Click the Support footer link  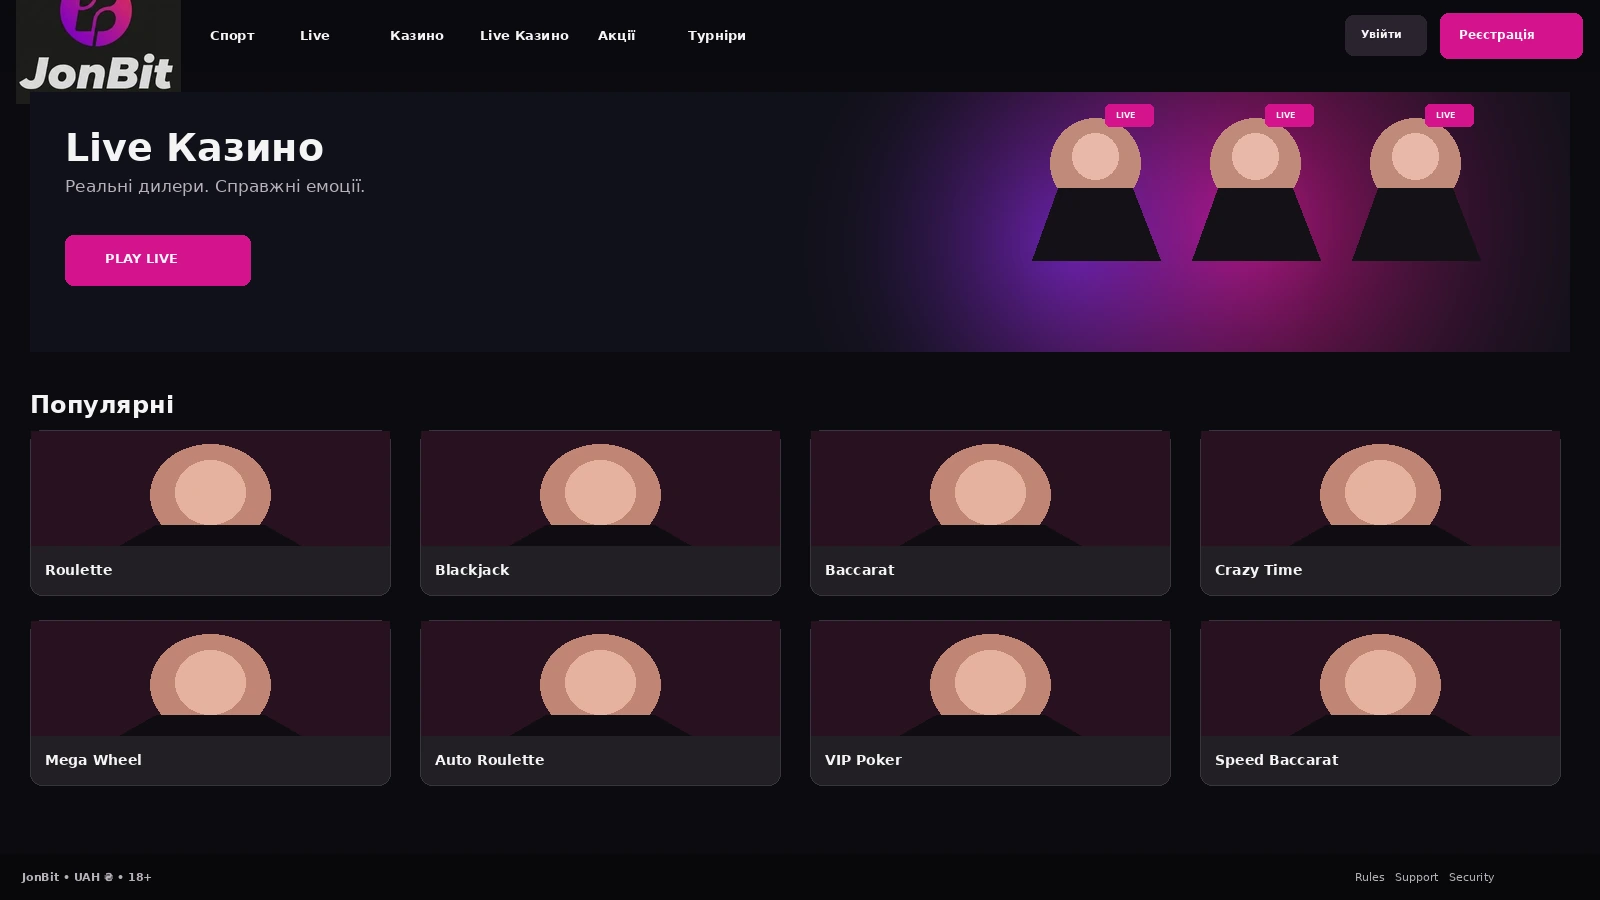point(1416,877)
